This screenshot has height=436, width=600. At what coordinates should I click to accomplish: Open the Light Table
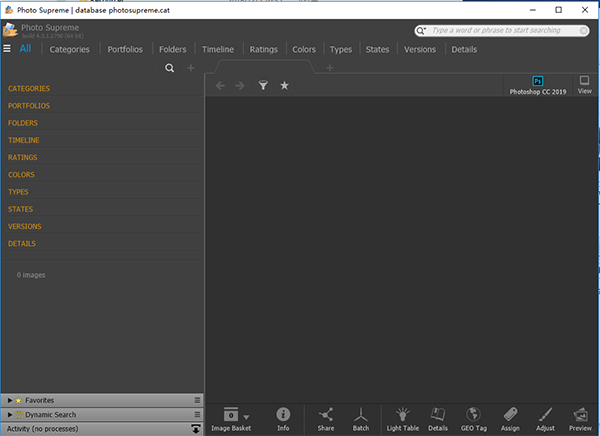click(x=402, y=418)
